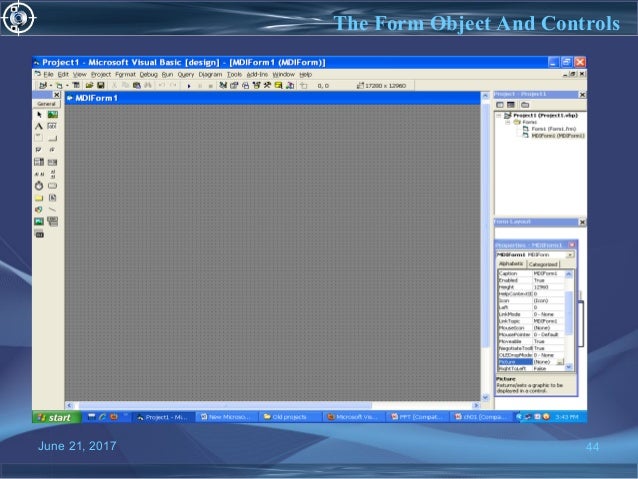Open the Add-Ins menu
The height and width of the screenshot is (479, 638).
click(x=257, y=74)
